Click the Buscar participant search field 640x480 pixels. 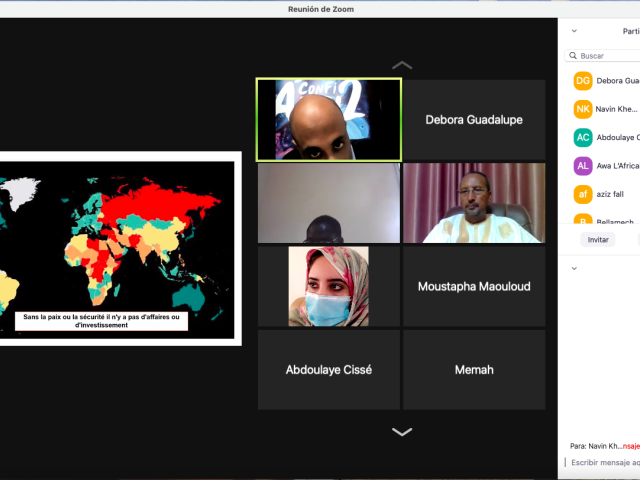(x=602, y=56)
